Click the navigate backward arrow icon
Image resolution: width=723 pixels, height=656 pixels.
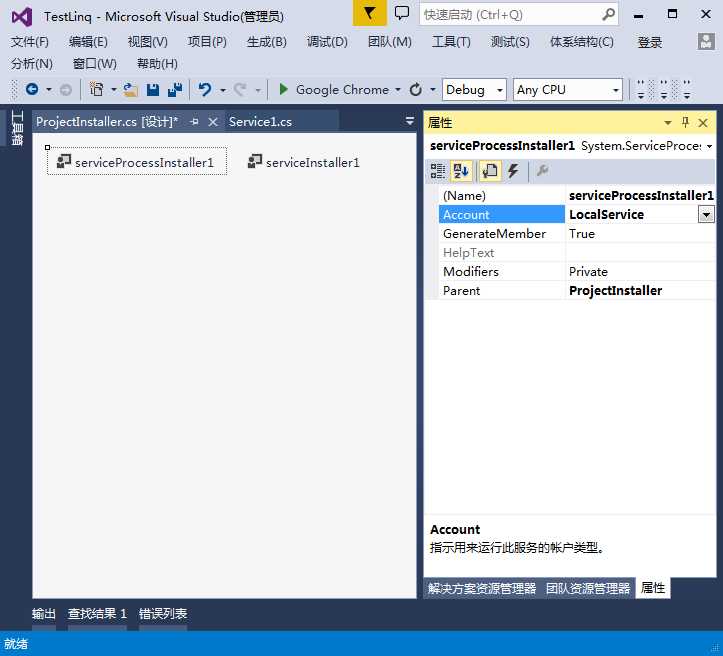click(32, 89)
